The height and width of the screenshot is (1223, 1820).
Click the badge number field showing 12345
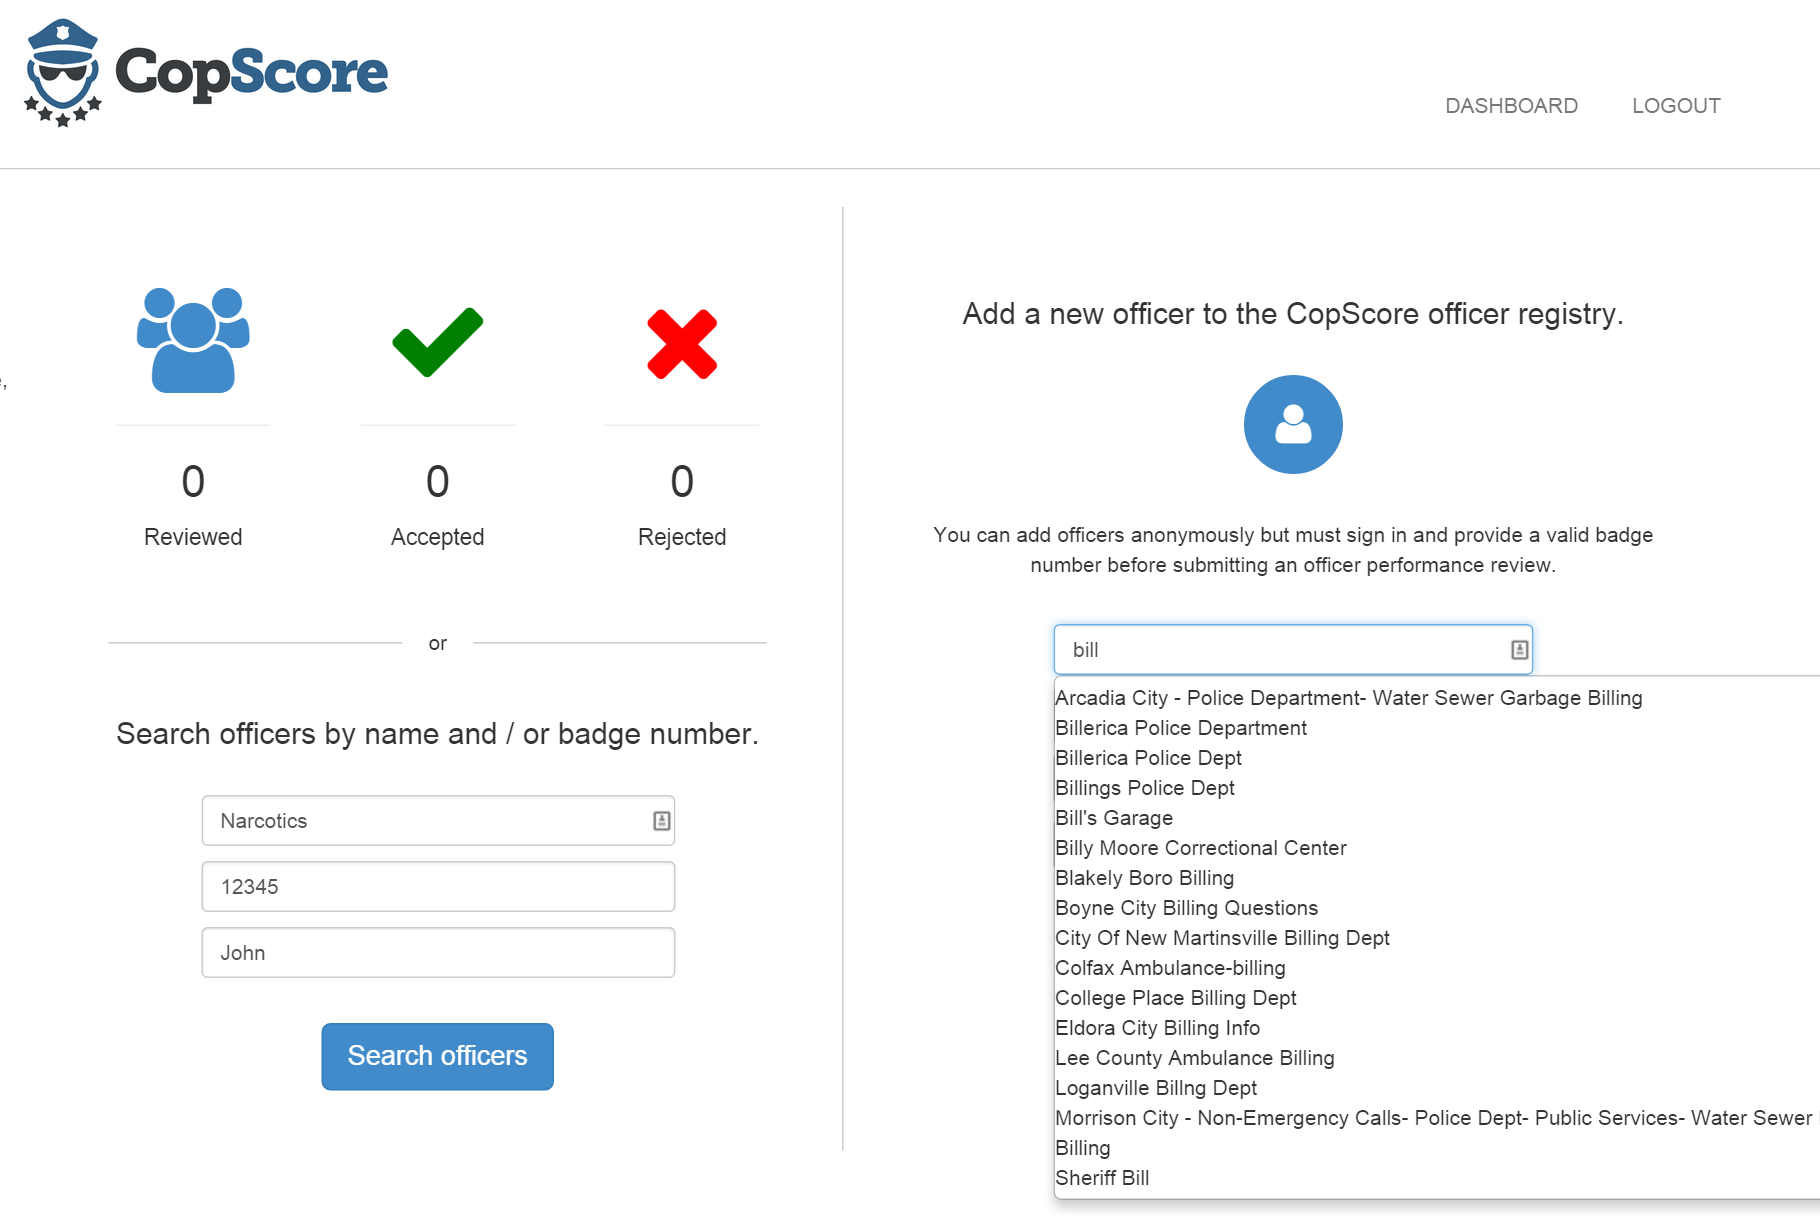[x=438, y=887]
